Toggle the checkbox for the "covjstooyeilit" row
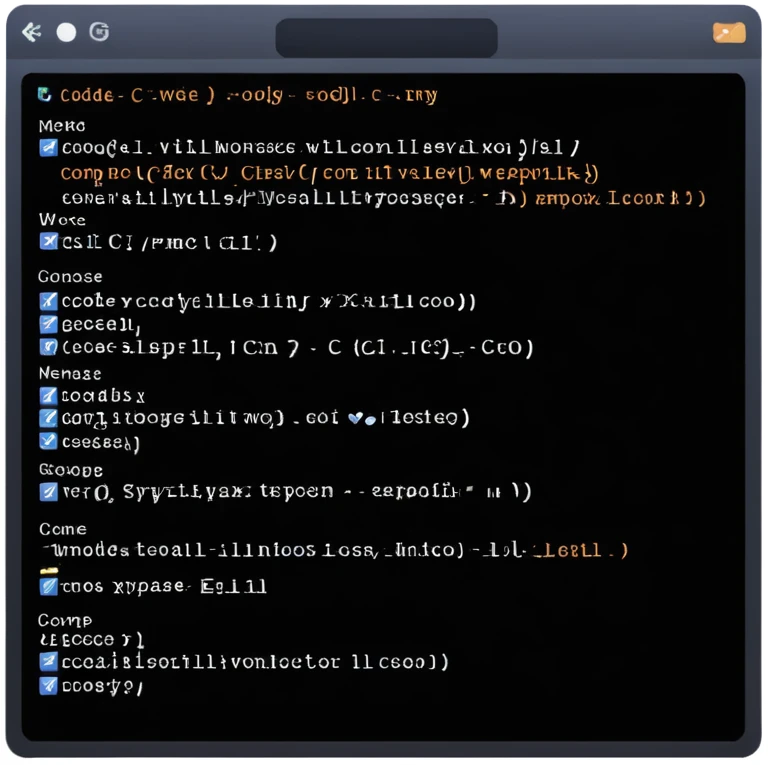This screenshot has height=768, width=768. coord(48,418)
